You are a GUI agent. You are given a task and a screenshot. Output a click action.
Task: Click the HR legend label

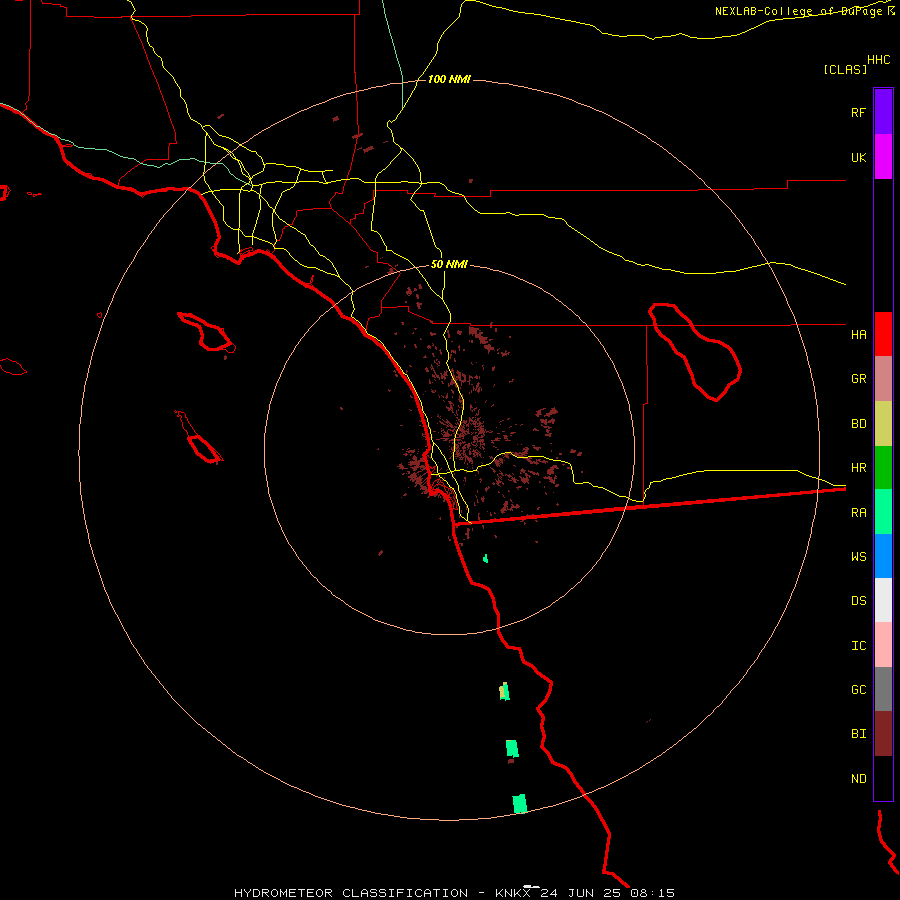(x=858, y=468)
